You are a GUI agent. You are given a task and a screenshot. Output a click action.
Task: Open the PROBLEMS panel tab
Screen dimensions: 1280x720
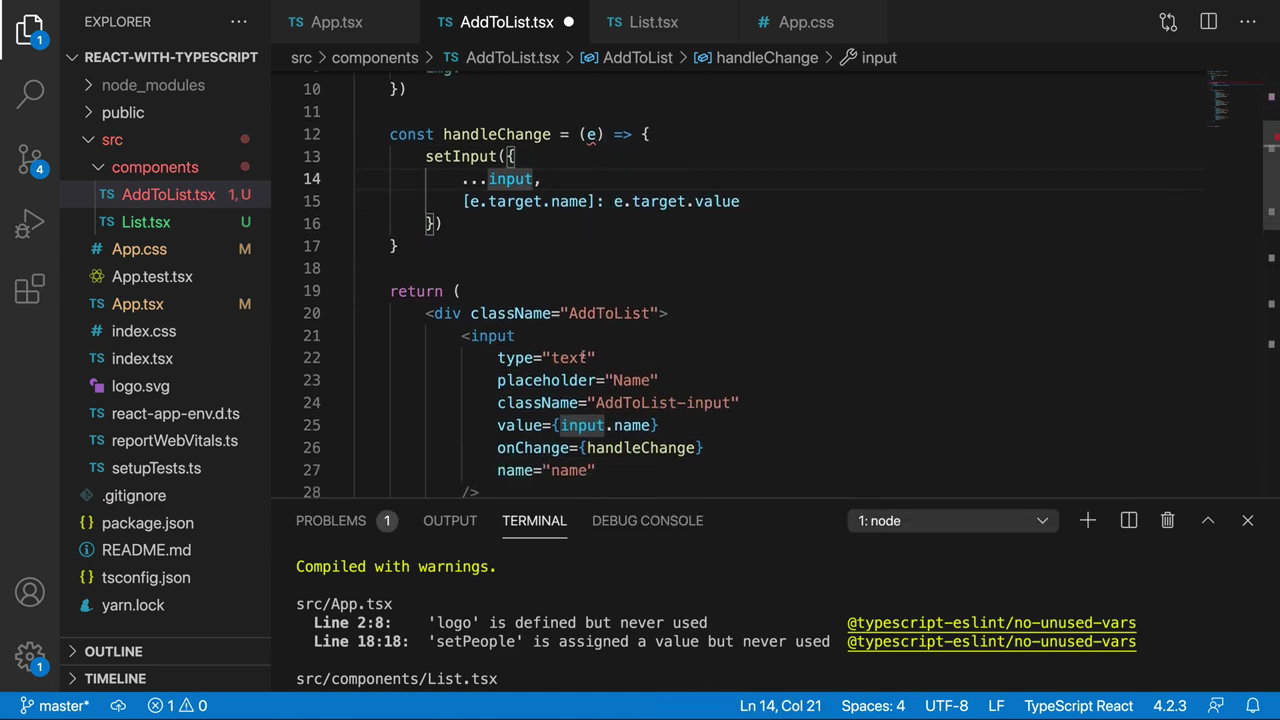click(x=345, y=520)
